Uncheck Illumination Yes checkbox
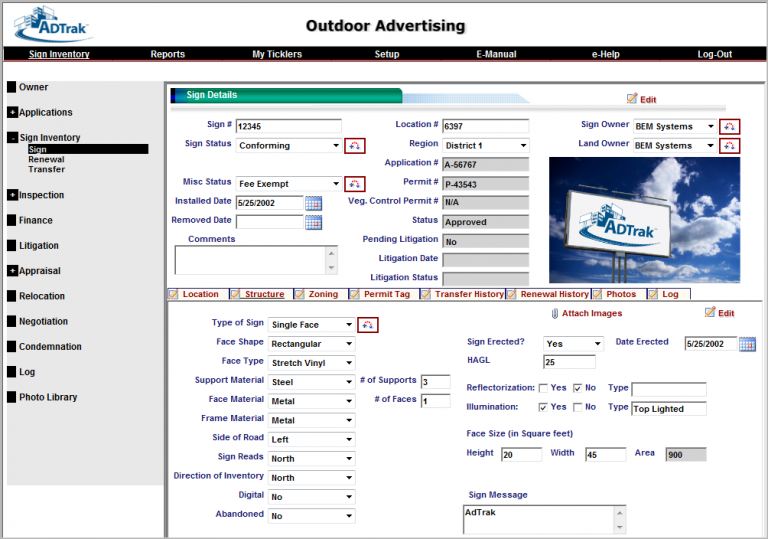The height and width of the screenshot is (539, 768). tap(543, 407)
